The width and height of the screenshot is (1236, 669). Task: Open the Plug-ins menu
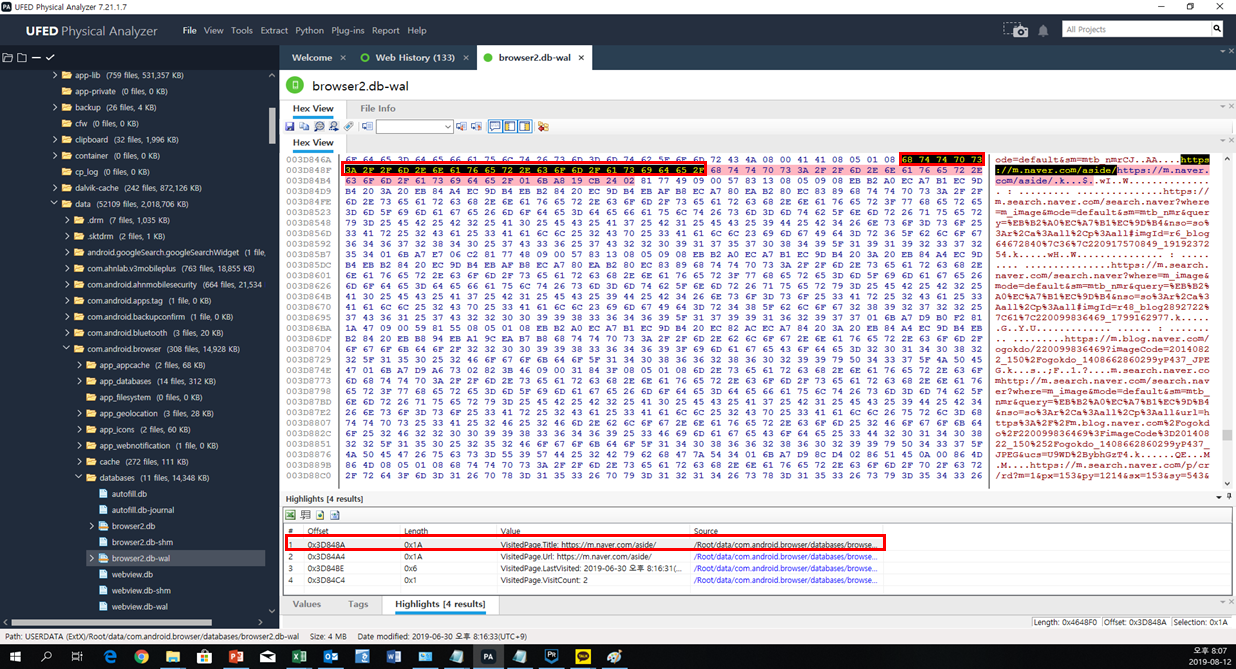348,31
